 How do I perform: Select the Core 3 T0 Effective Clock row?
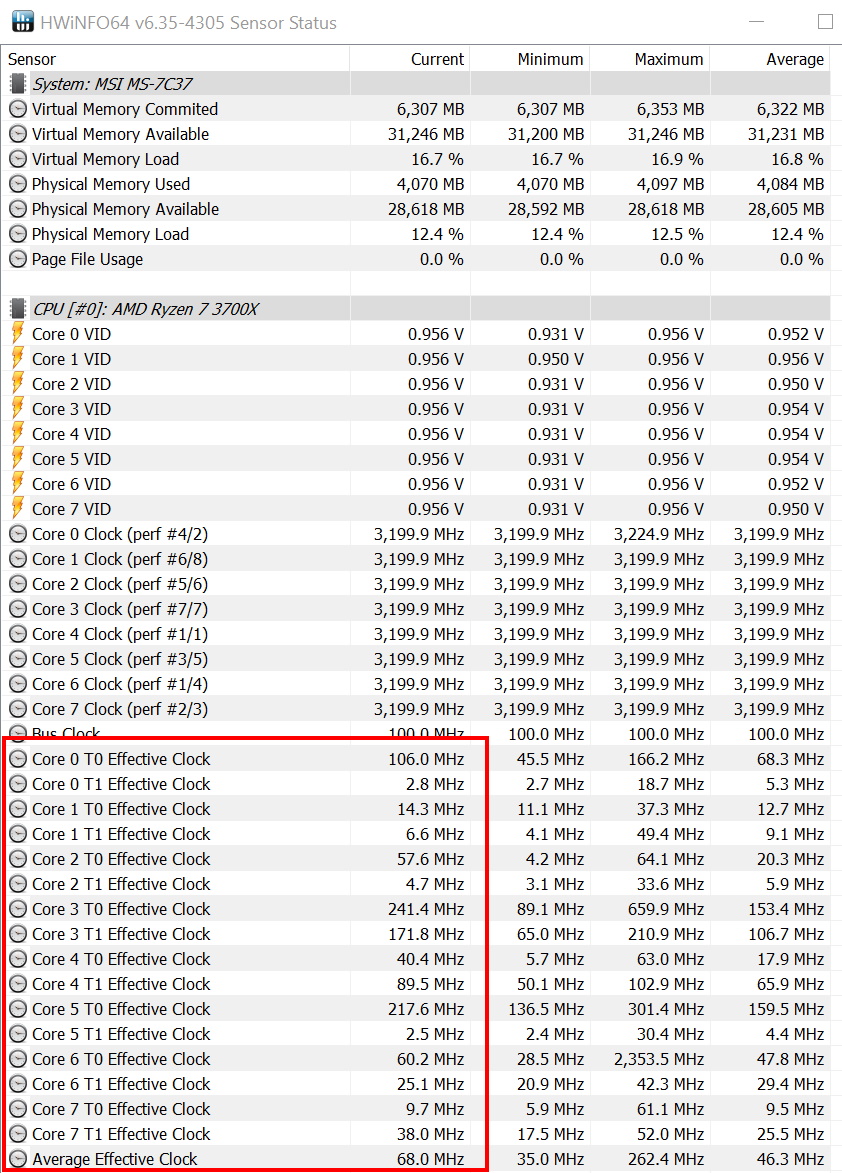click(416, 909)
